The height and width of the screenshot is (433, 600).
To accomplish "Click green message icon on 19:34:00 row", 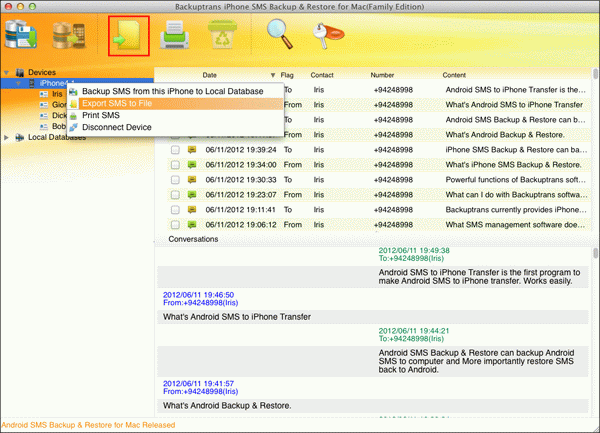I will pos(192,164).
